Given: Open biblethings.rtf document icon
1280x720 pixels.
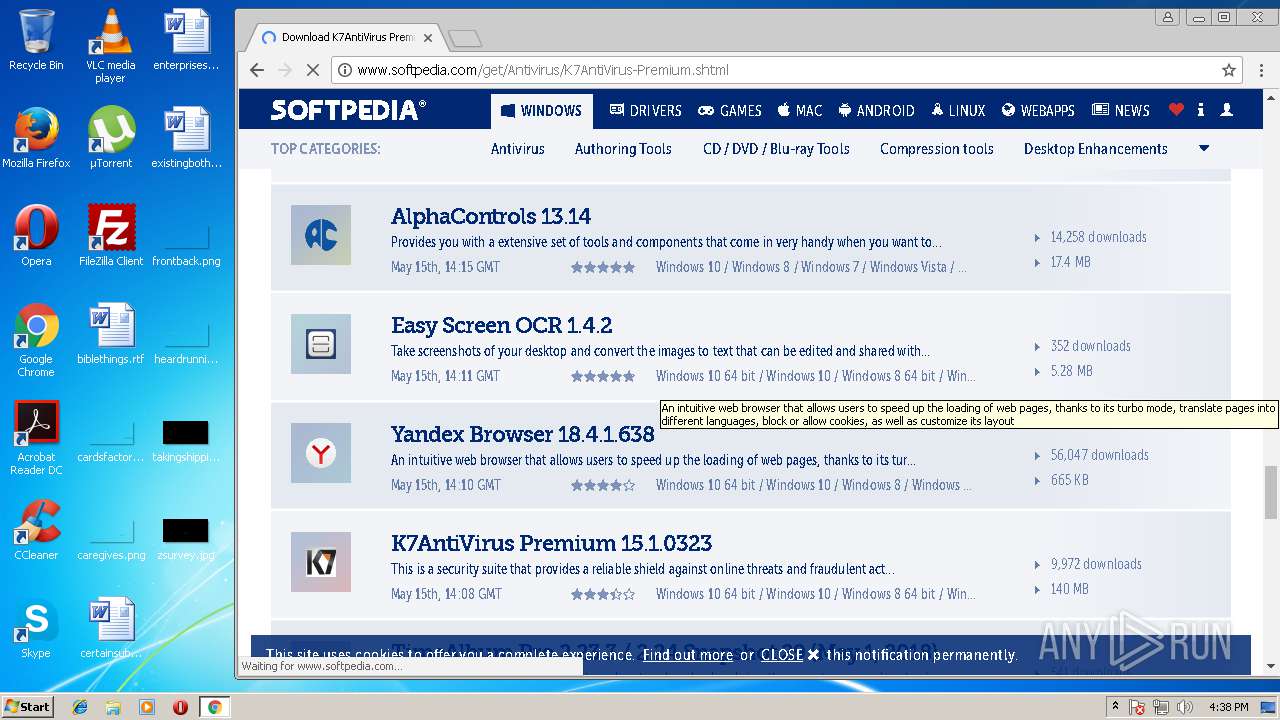Looking at the screenshot, I should 110,334.
